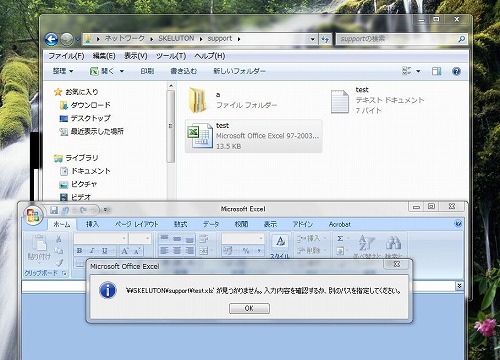Select ドキュメント under ライブラリ
Screen dimensions: 500x360
pyautogui.click(x=85, y=171)
